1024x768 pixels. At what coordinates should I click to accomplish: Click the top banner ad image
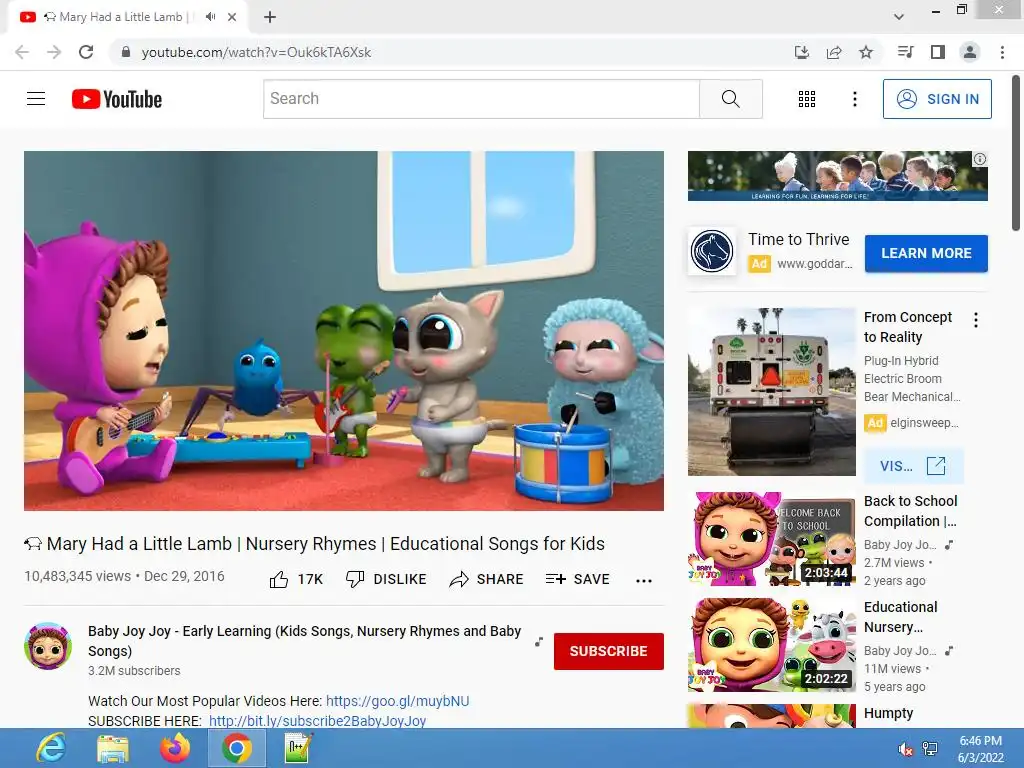pyautogui.click(x=837, y=176)
